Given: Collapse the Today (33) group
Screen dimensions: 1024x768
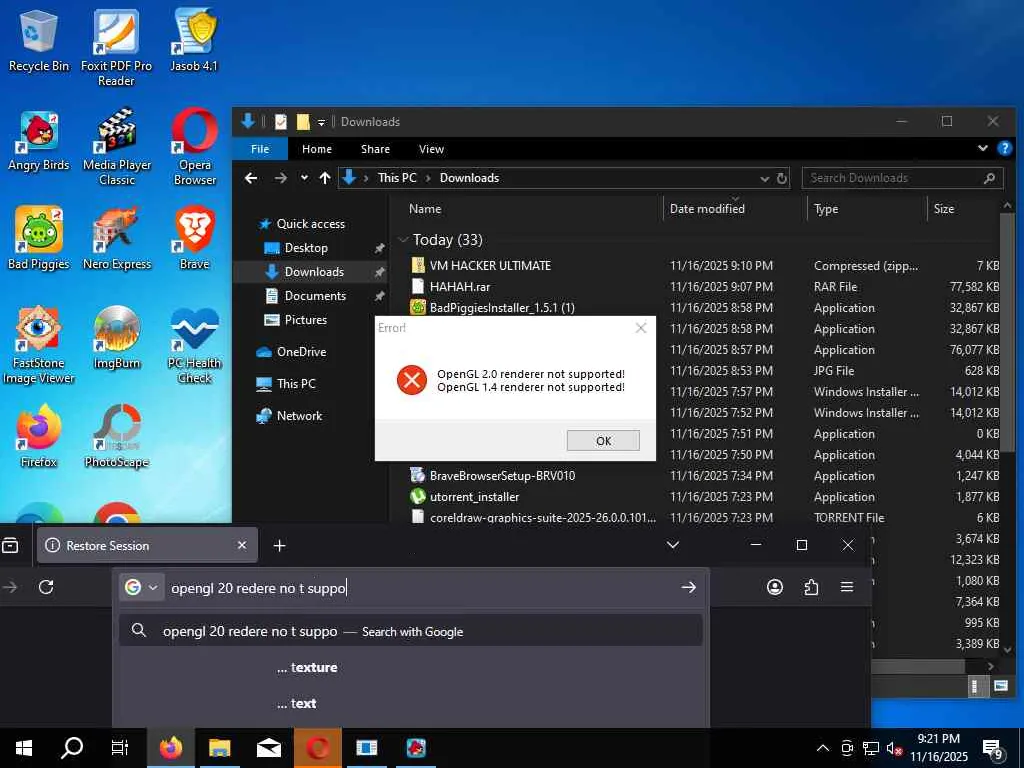Looking at the screenshot, I should [x=404, y=240].
